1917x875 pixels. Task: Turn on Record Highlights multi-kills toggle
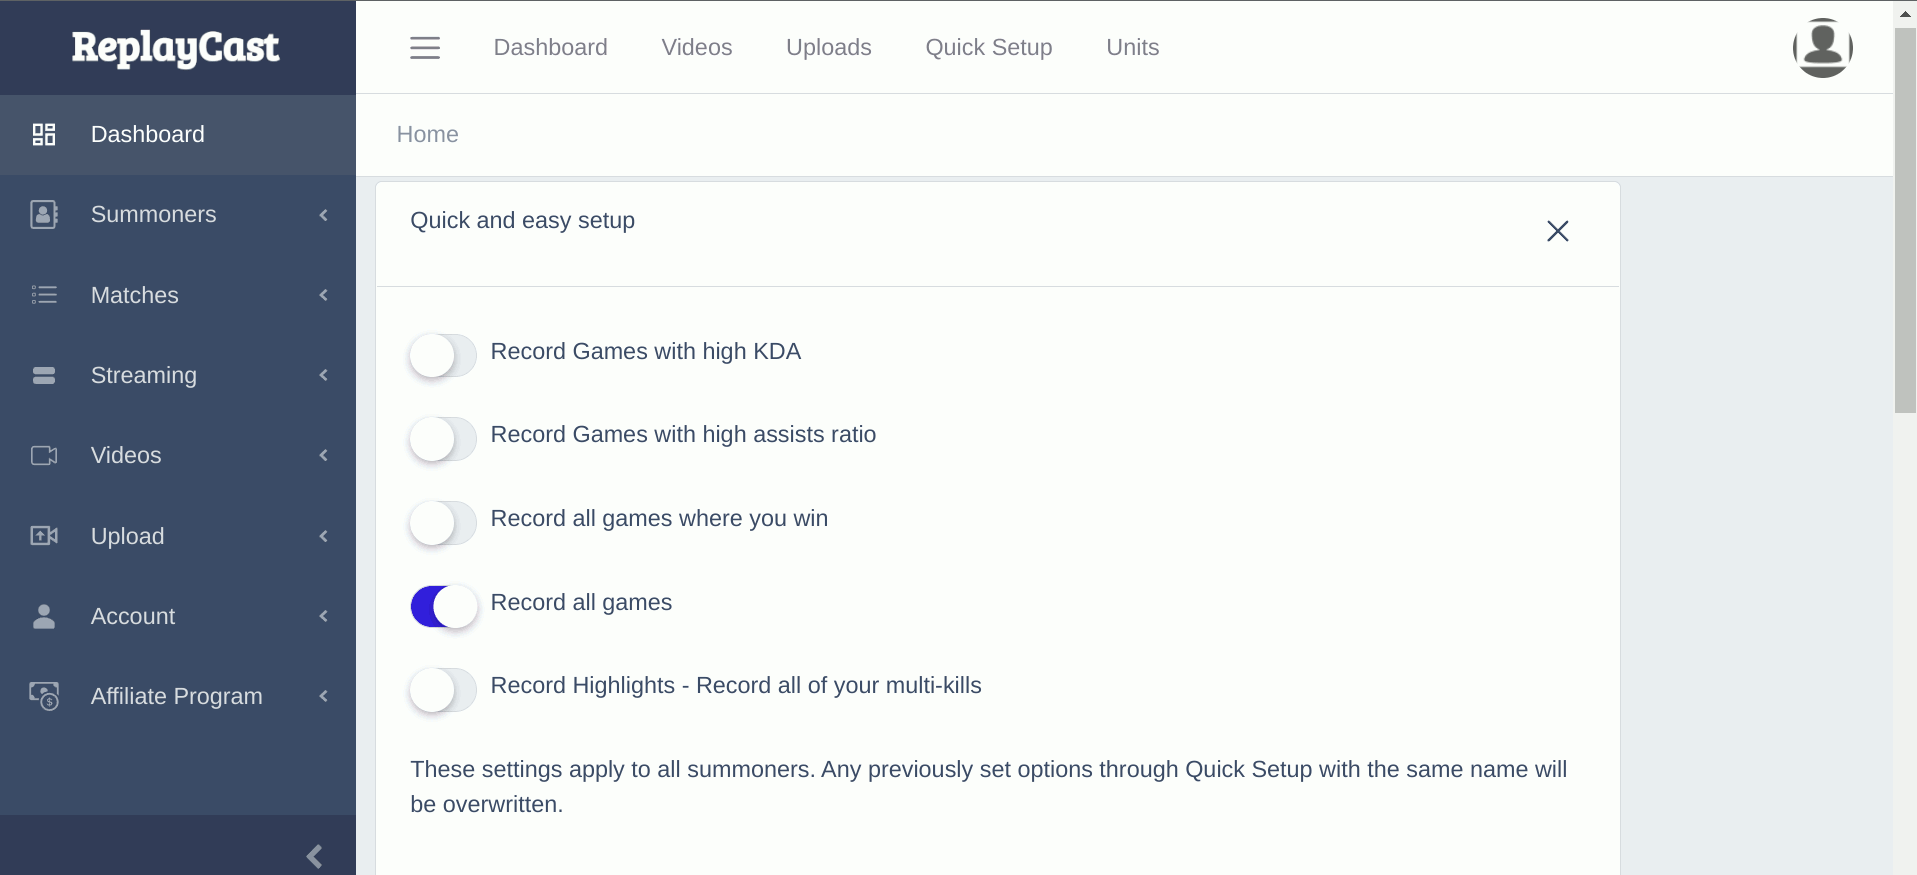[x=443, y=689]
